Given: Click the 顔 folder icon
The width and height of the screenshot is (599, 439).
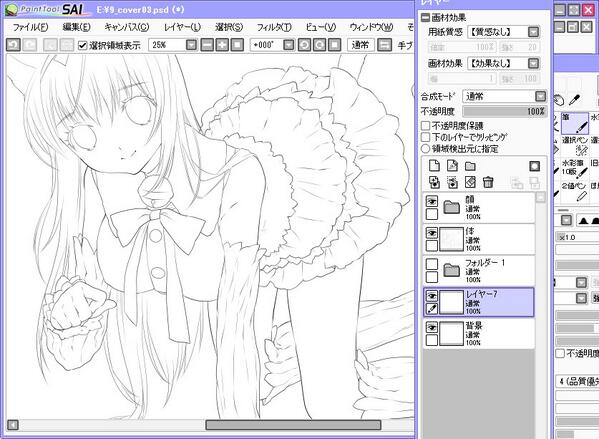Looking at the screenshot, I should coord(451,207).
